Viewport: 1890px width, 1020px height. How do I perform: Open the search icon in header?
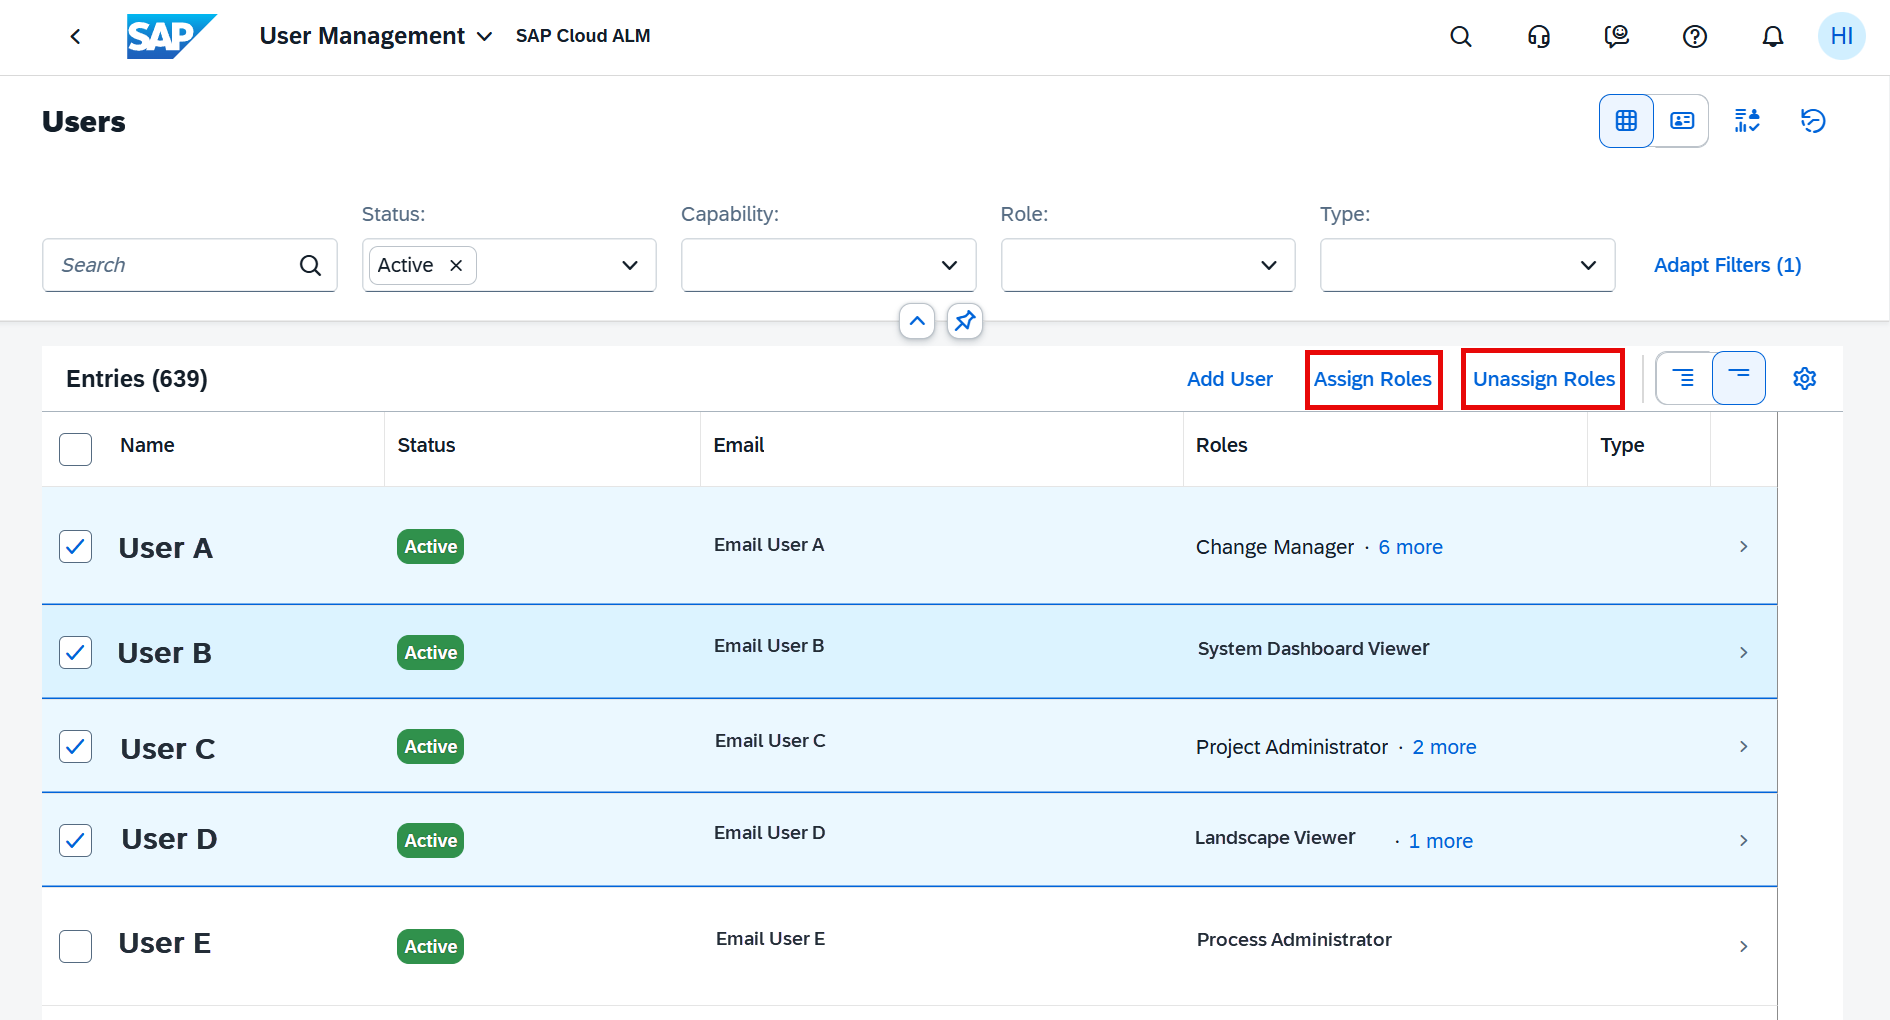(x=1460, y=37)
